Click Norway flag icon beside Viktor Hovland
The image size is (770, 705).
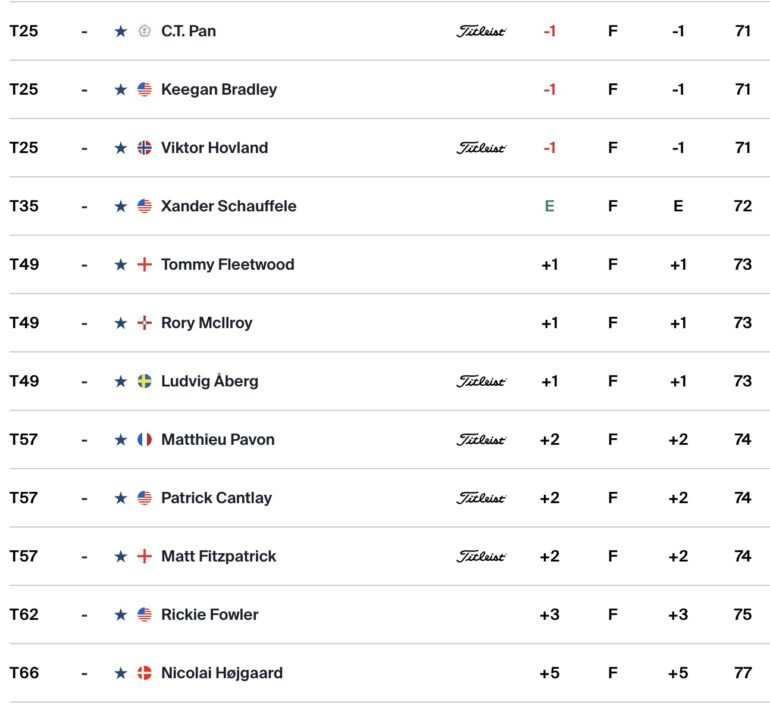(144, 148)
